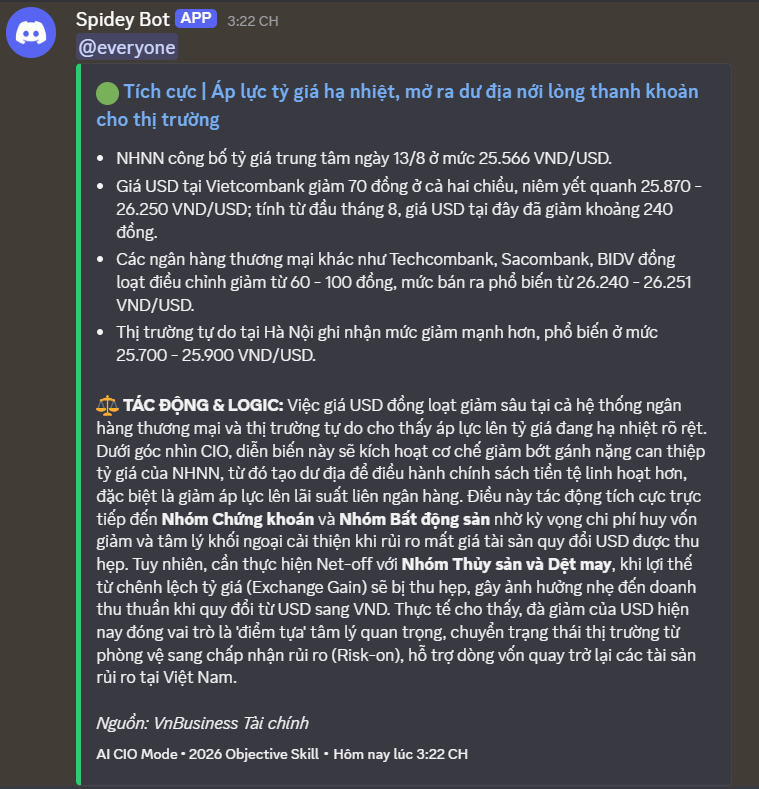
Task: Open the Spidey Bot avatar profile
Action: (x=31, y=33)
